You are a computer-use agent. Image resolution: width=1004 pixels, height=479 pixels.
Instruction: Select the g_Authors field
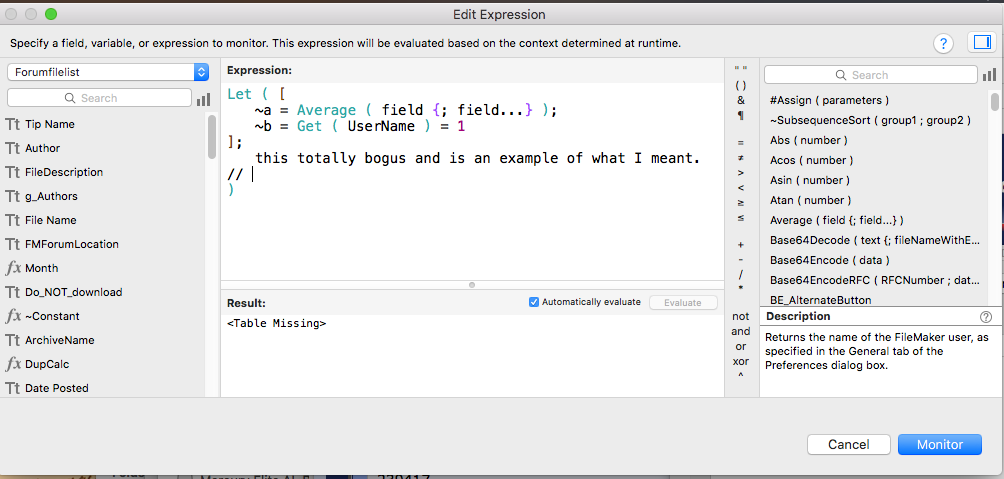51,196
